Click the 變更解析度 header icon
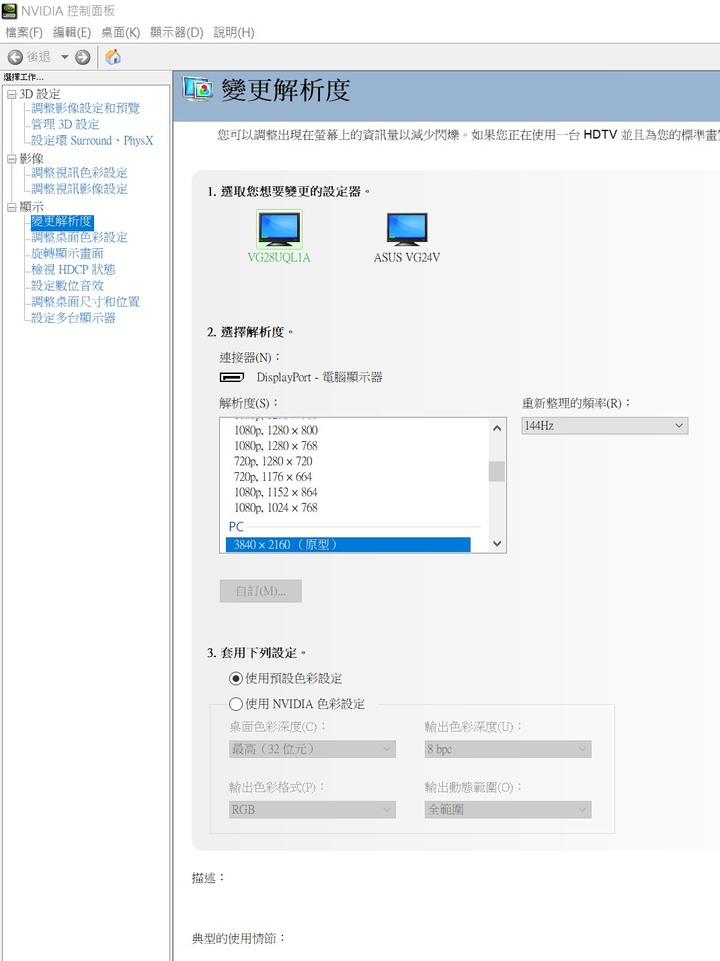 click(x=198, y=90)
